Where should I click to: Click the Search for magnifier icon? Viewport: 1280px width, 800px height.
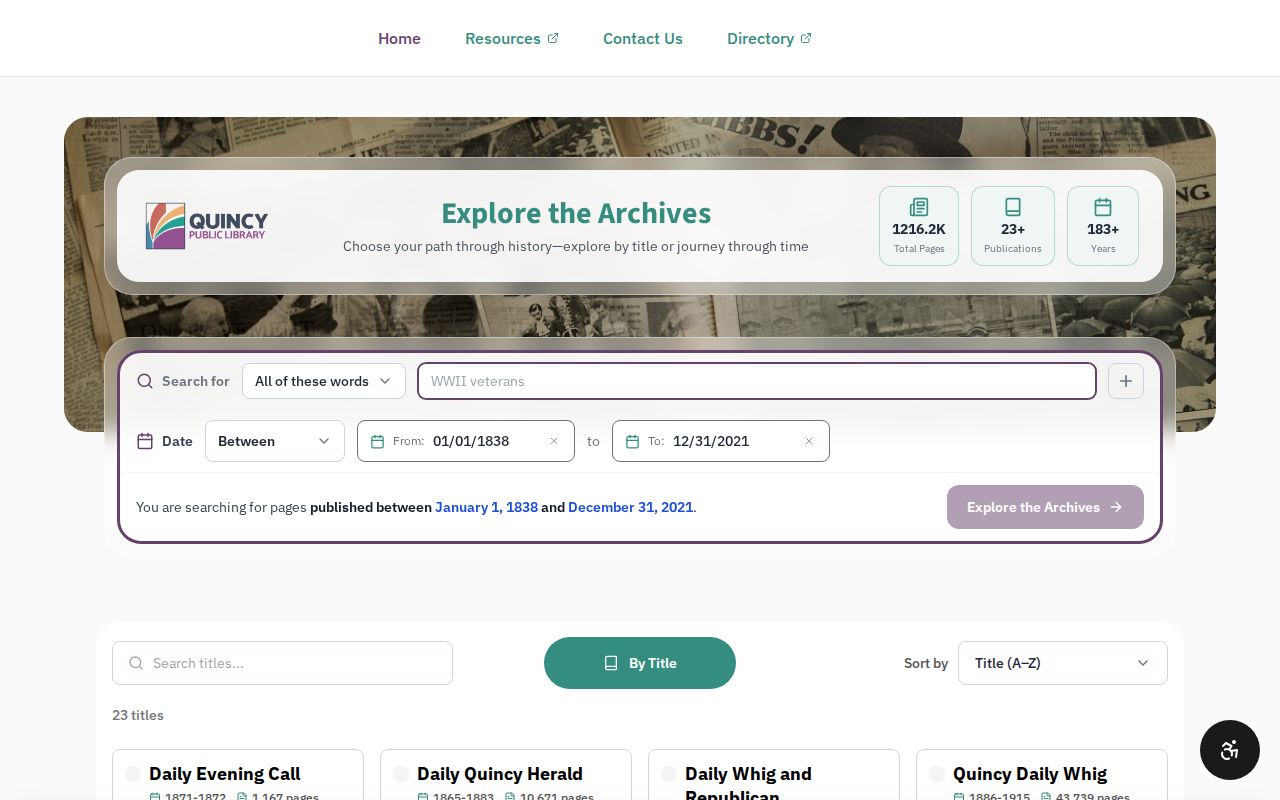145,381
